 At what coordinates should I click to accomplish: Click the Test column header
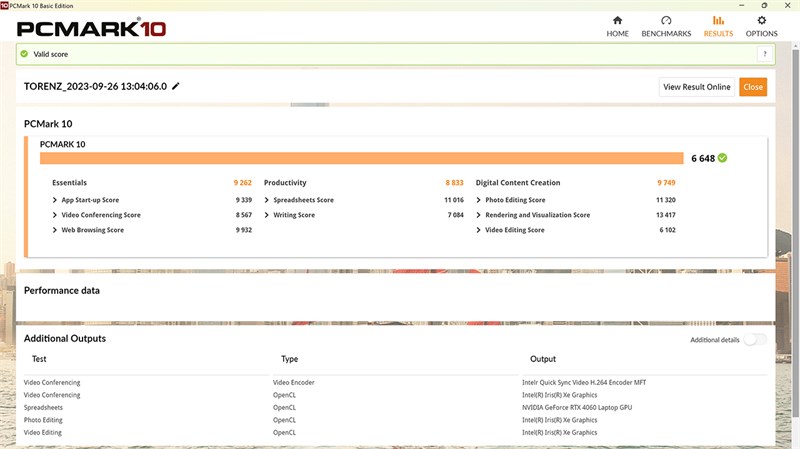click(x=39, y=359)
